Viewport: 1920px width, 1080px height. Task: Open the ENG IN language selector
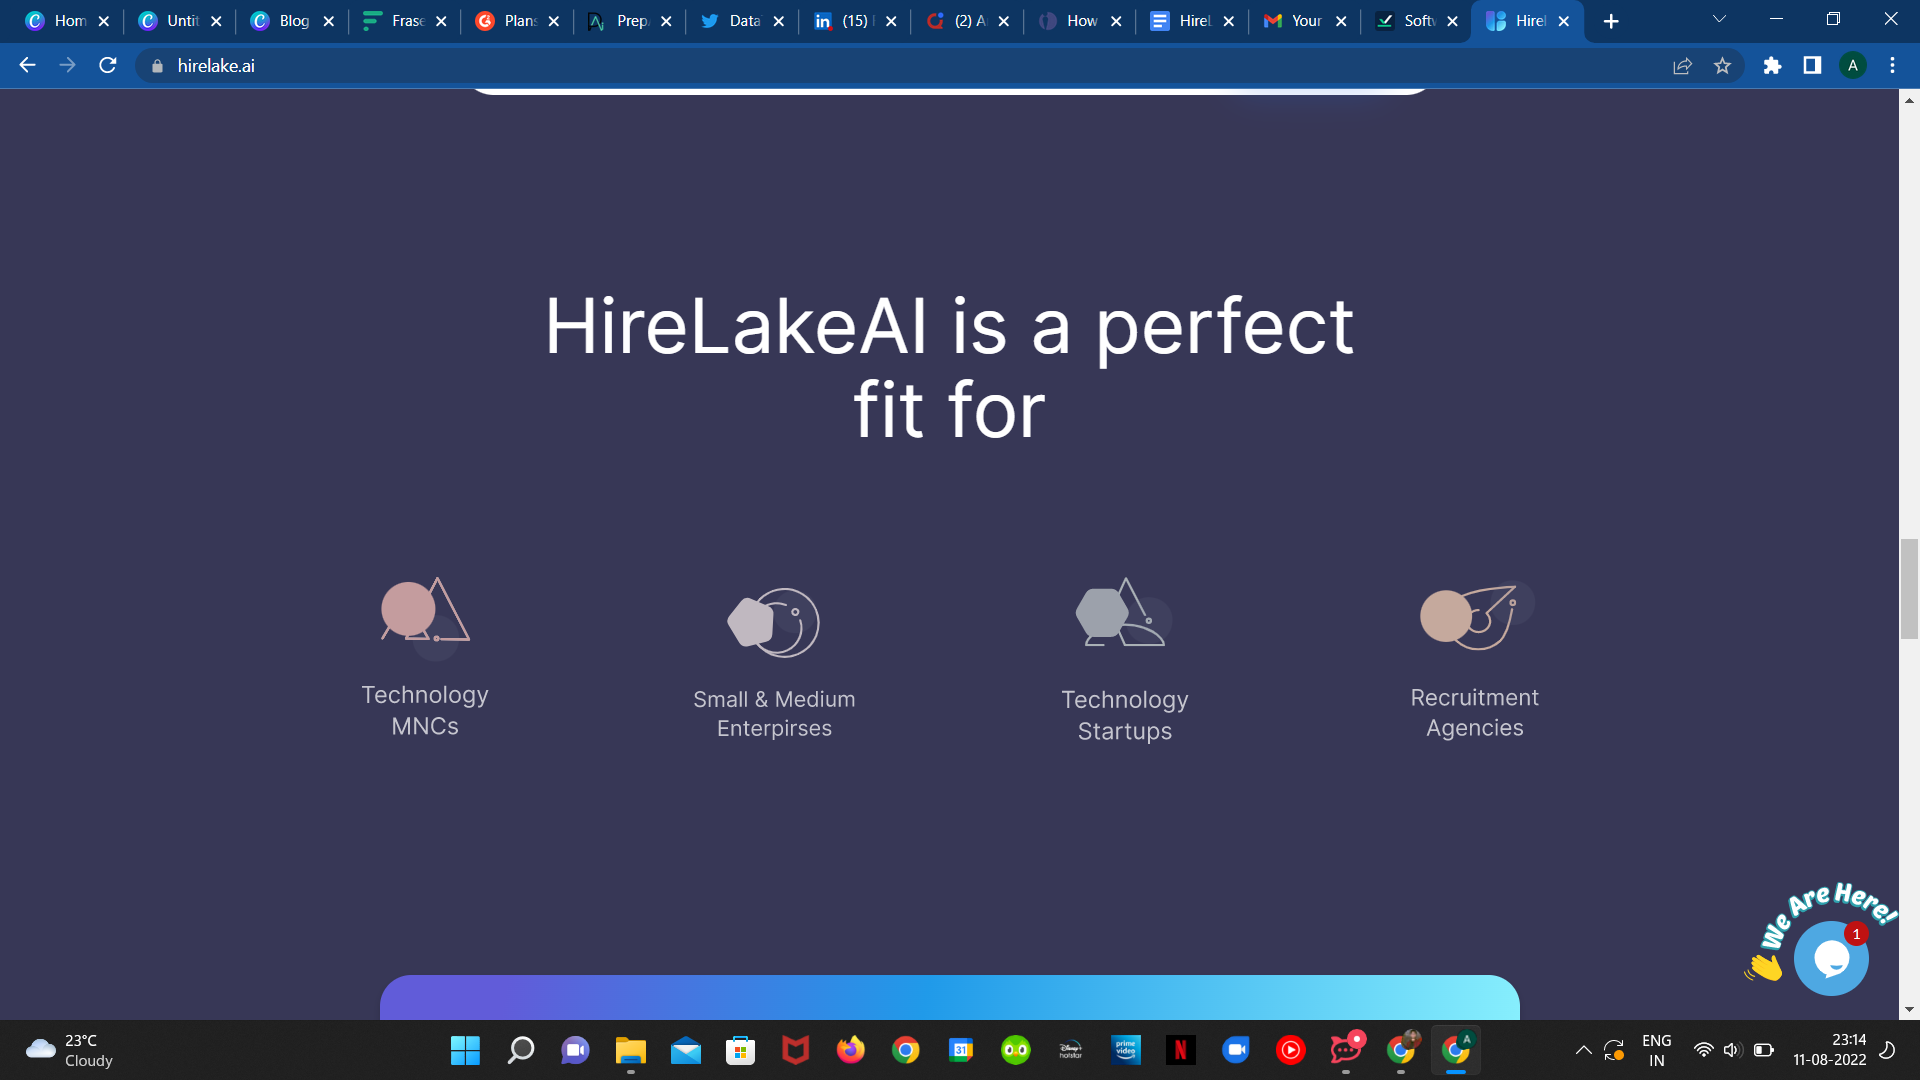[x=1657, y=1050]
